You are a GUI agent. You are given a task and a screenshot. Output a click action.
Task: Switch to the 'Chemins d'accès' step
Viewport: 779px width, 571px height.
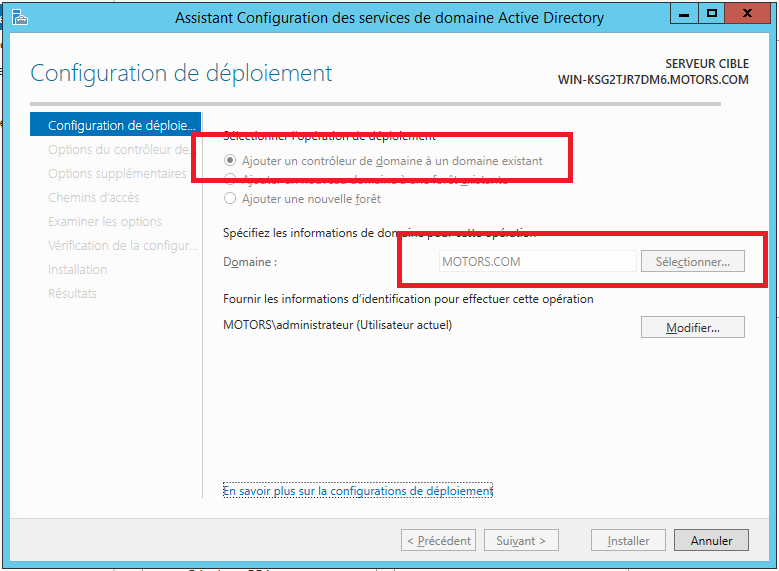pyautogui.click(x=93, y=198)
